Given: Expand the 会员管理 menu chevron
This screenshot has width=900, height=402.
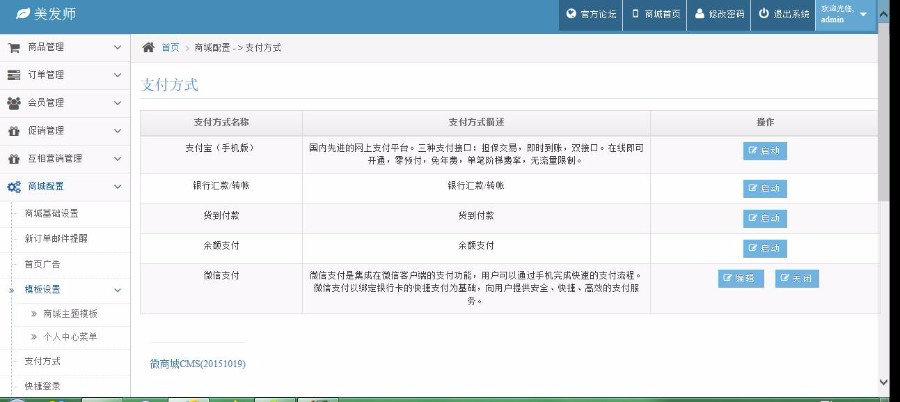Looking at the screenshot, I should [x=118, y=103].
